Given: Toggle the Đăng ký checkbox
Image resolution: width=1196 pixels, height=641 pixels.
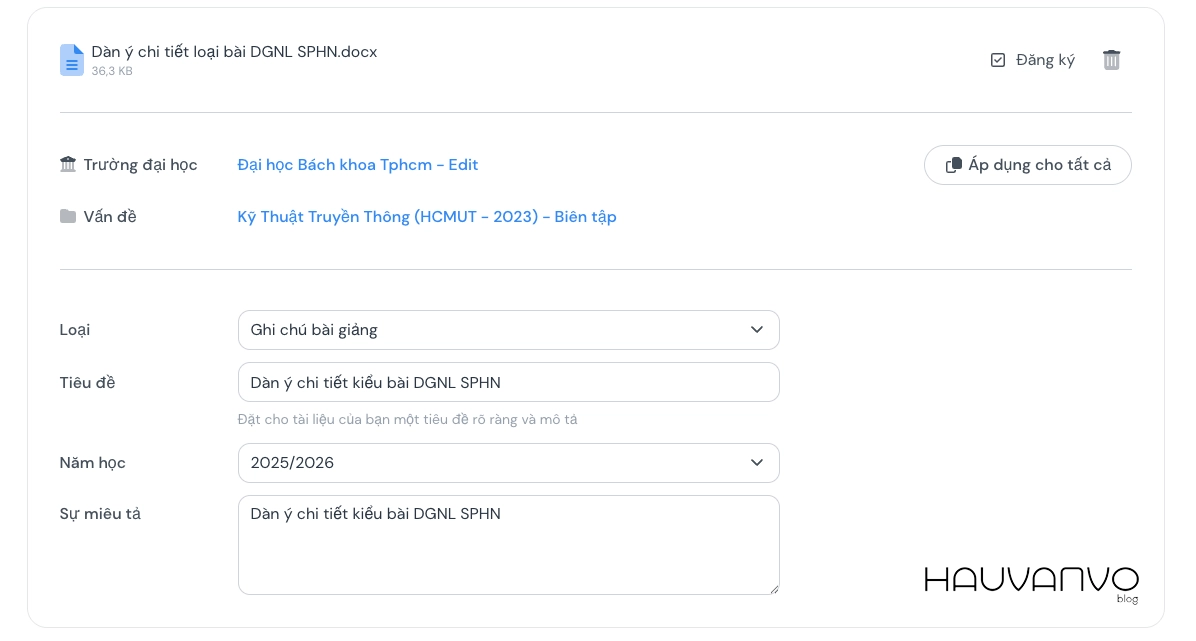Looking at the screenshot, I should [998, 60].
